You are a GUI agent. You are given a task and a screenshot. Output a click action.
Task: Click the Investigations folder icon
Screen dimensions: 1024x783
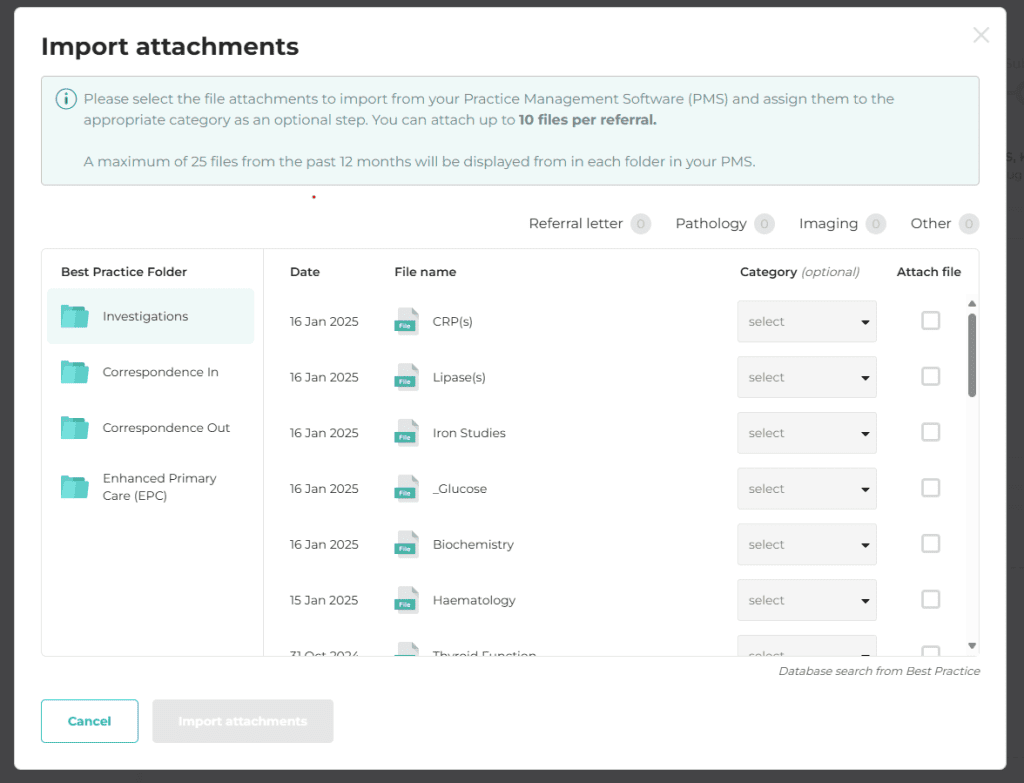click(75, 316)
